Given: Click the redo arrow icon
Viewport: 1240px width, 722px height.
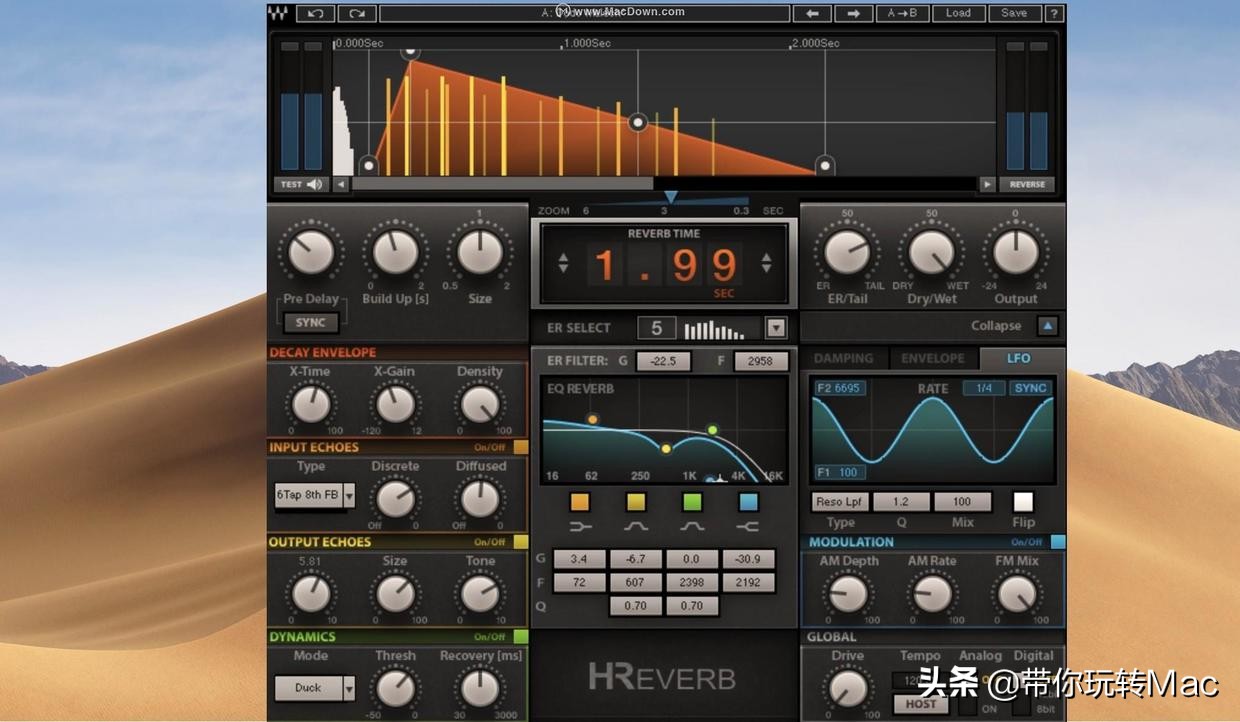Looking at the screenshot, I should pos(357,13).
